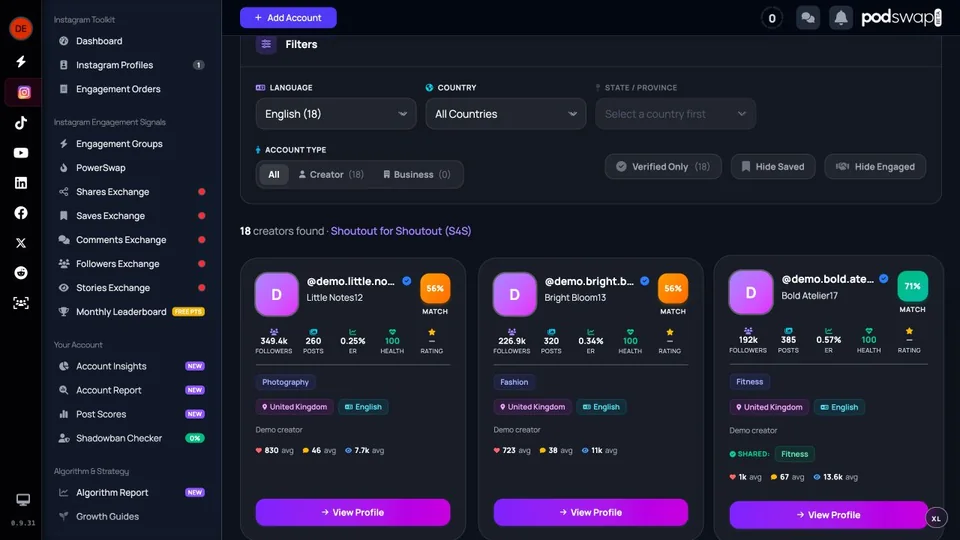Click the Shoutout for Shoutout (S4S) link
The height and width of the screenshot is (540, 960).
(401, 231)
